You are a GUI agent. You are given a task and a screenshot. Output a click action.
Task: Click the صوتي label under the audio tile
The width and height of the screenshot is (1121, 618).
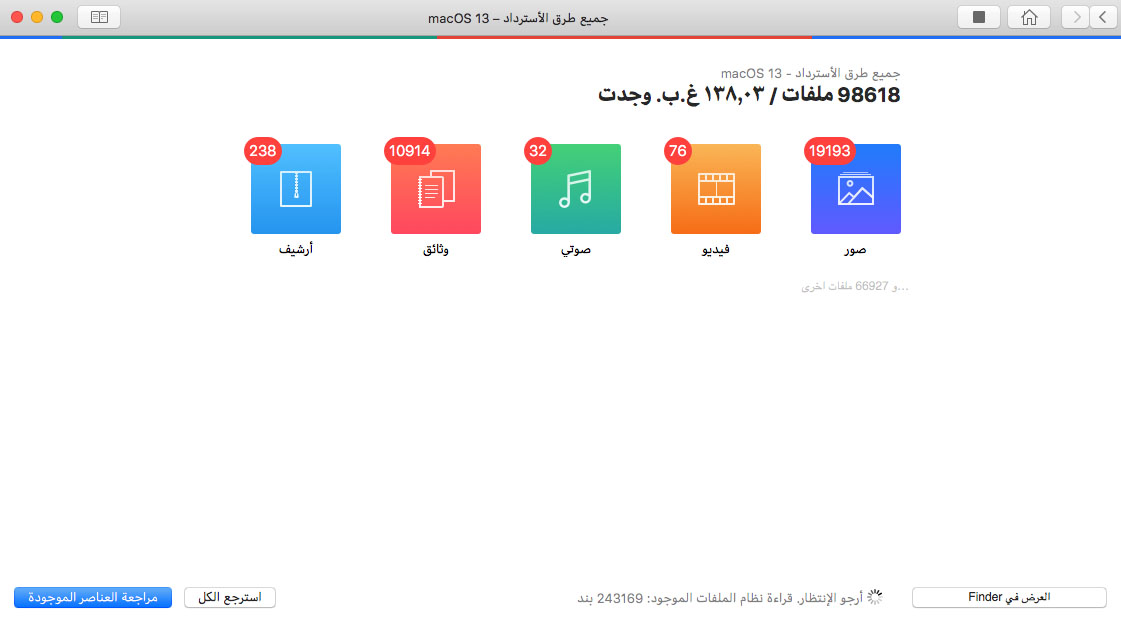[576, 249]
